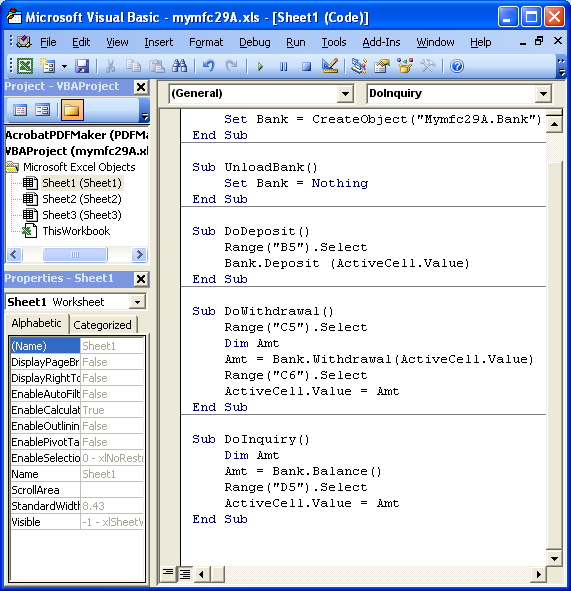Click the Insert UserForm toolbar icon
The width and height of the screenshot is (571, 591).
(48, 66)
